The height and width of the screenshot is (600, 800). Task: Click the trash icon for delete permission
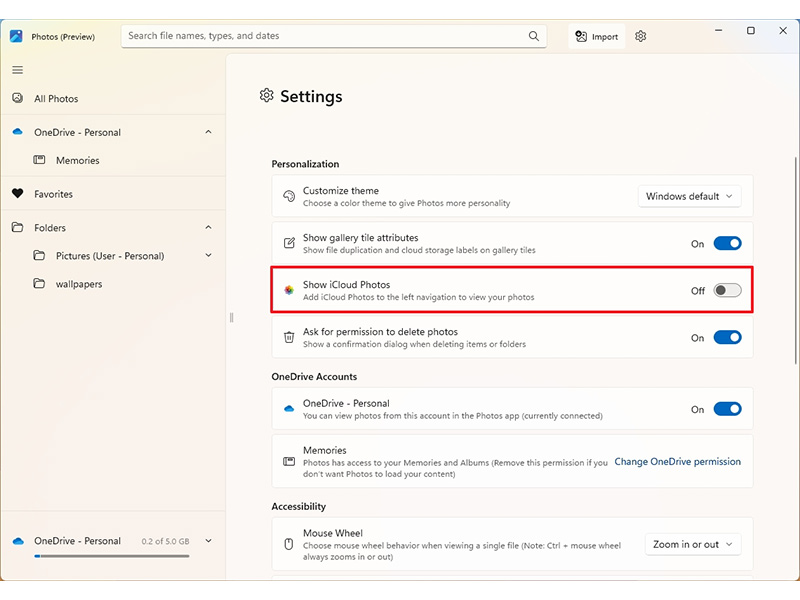pyautogui.click(x=289, y=337)
